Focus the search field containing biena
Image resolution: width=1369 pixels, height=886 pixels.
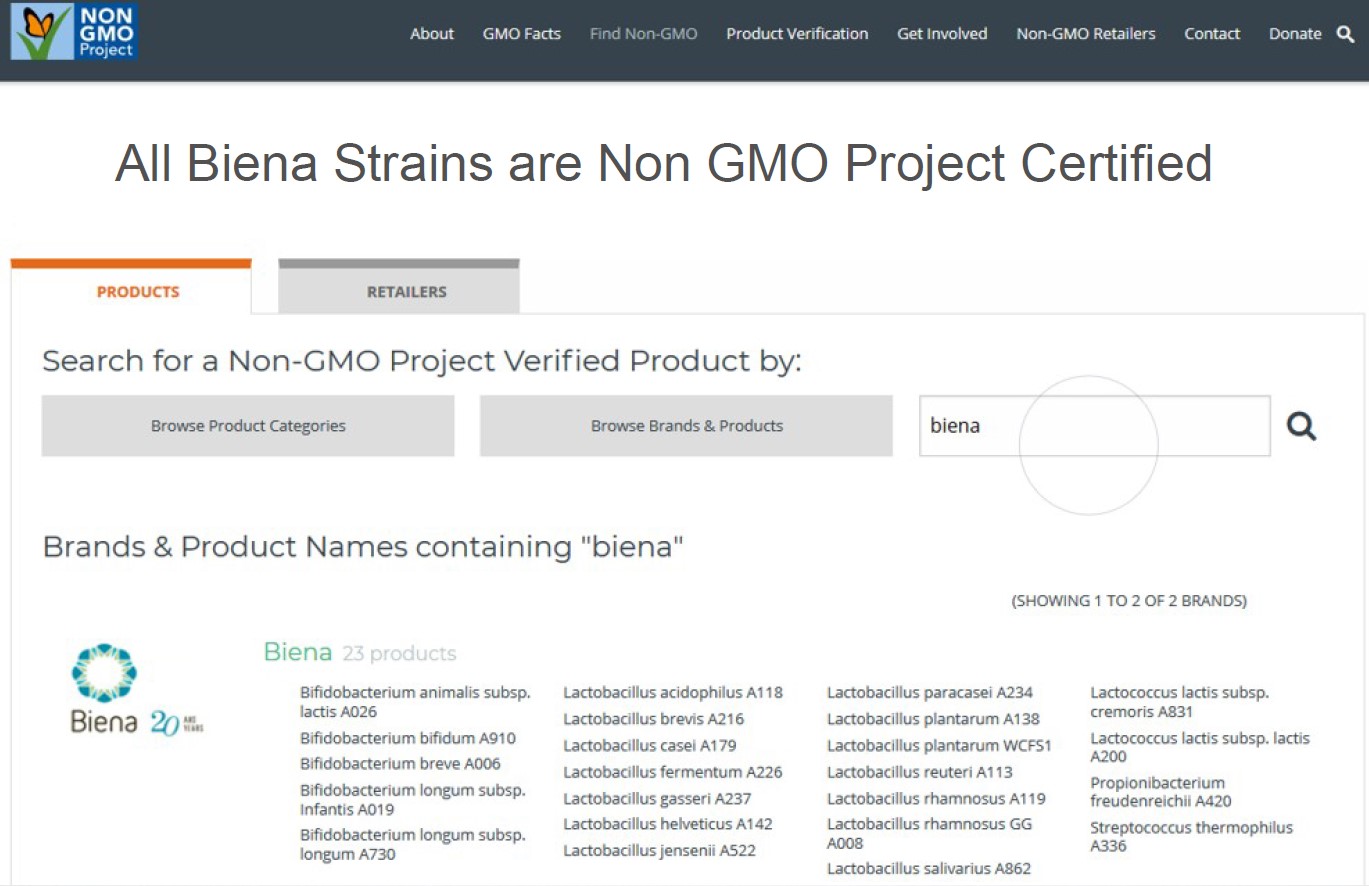point(1095,426)
